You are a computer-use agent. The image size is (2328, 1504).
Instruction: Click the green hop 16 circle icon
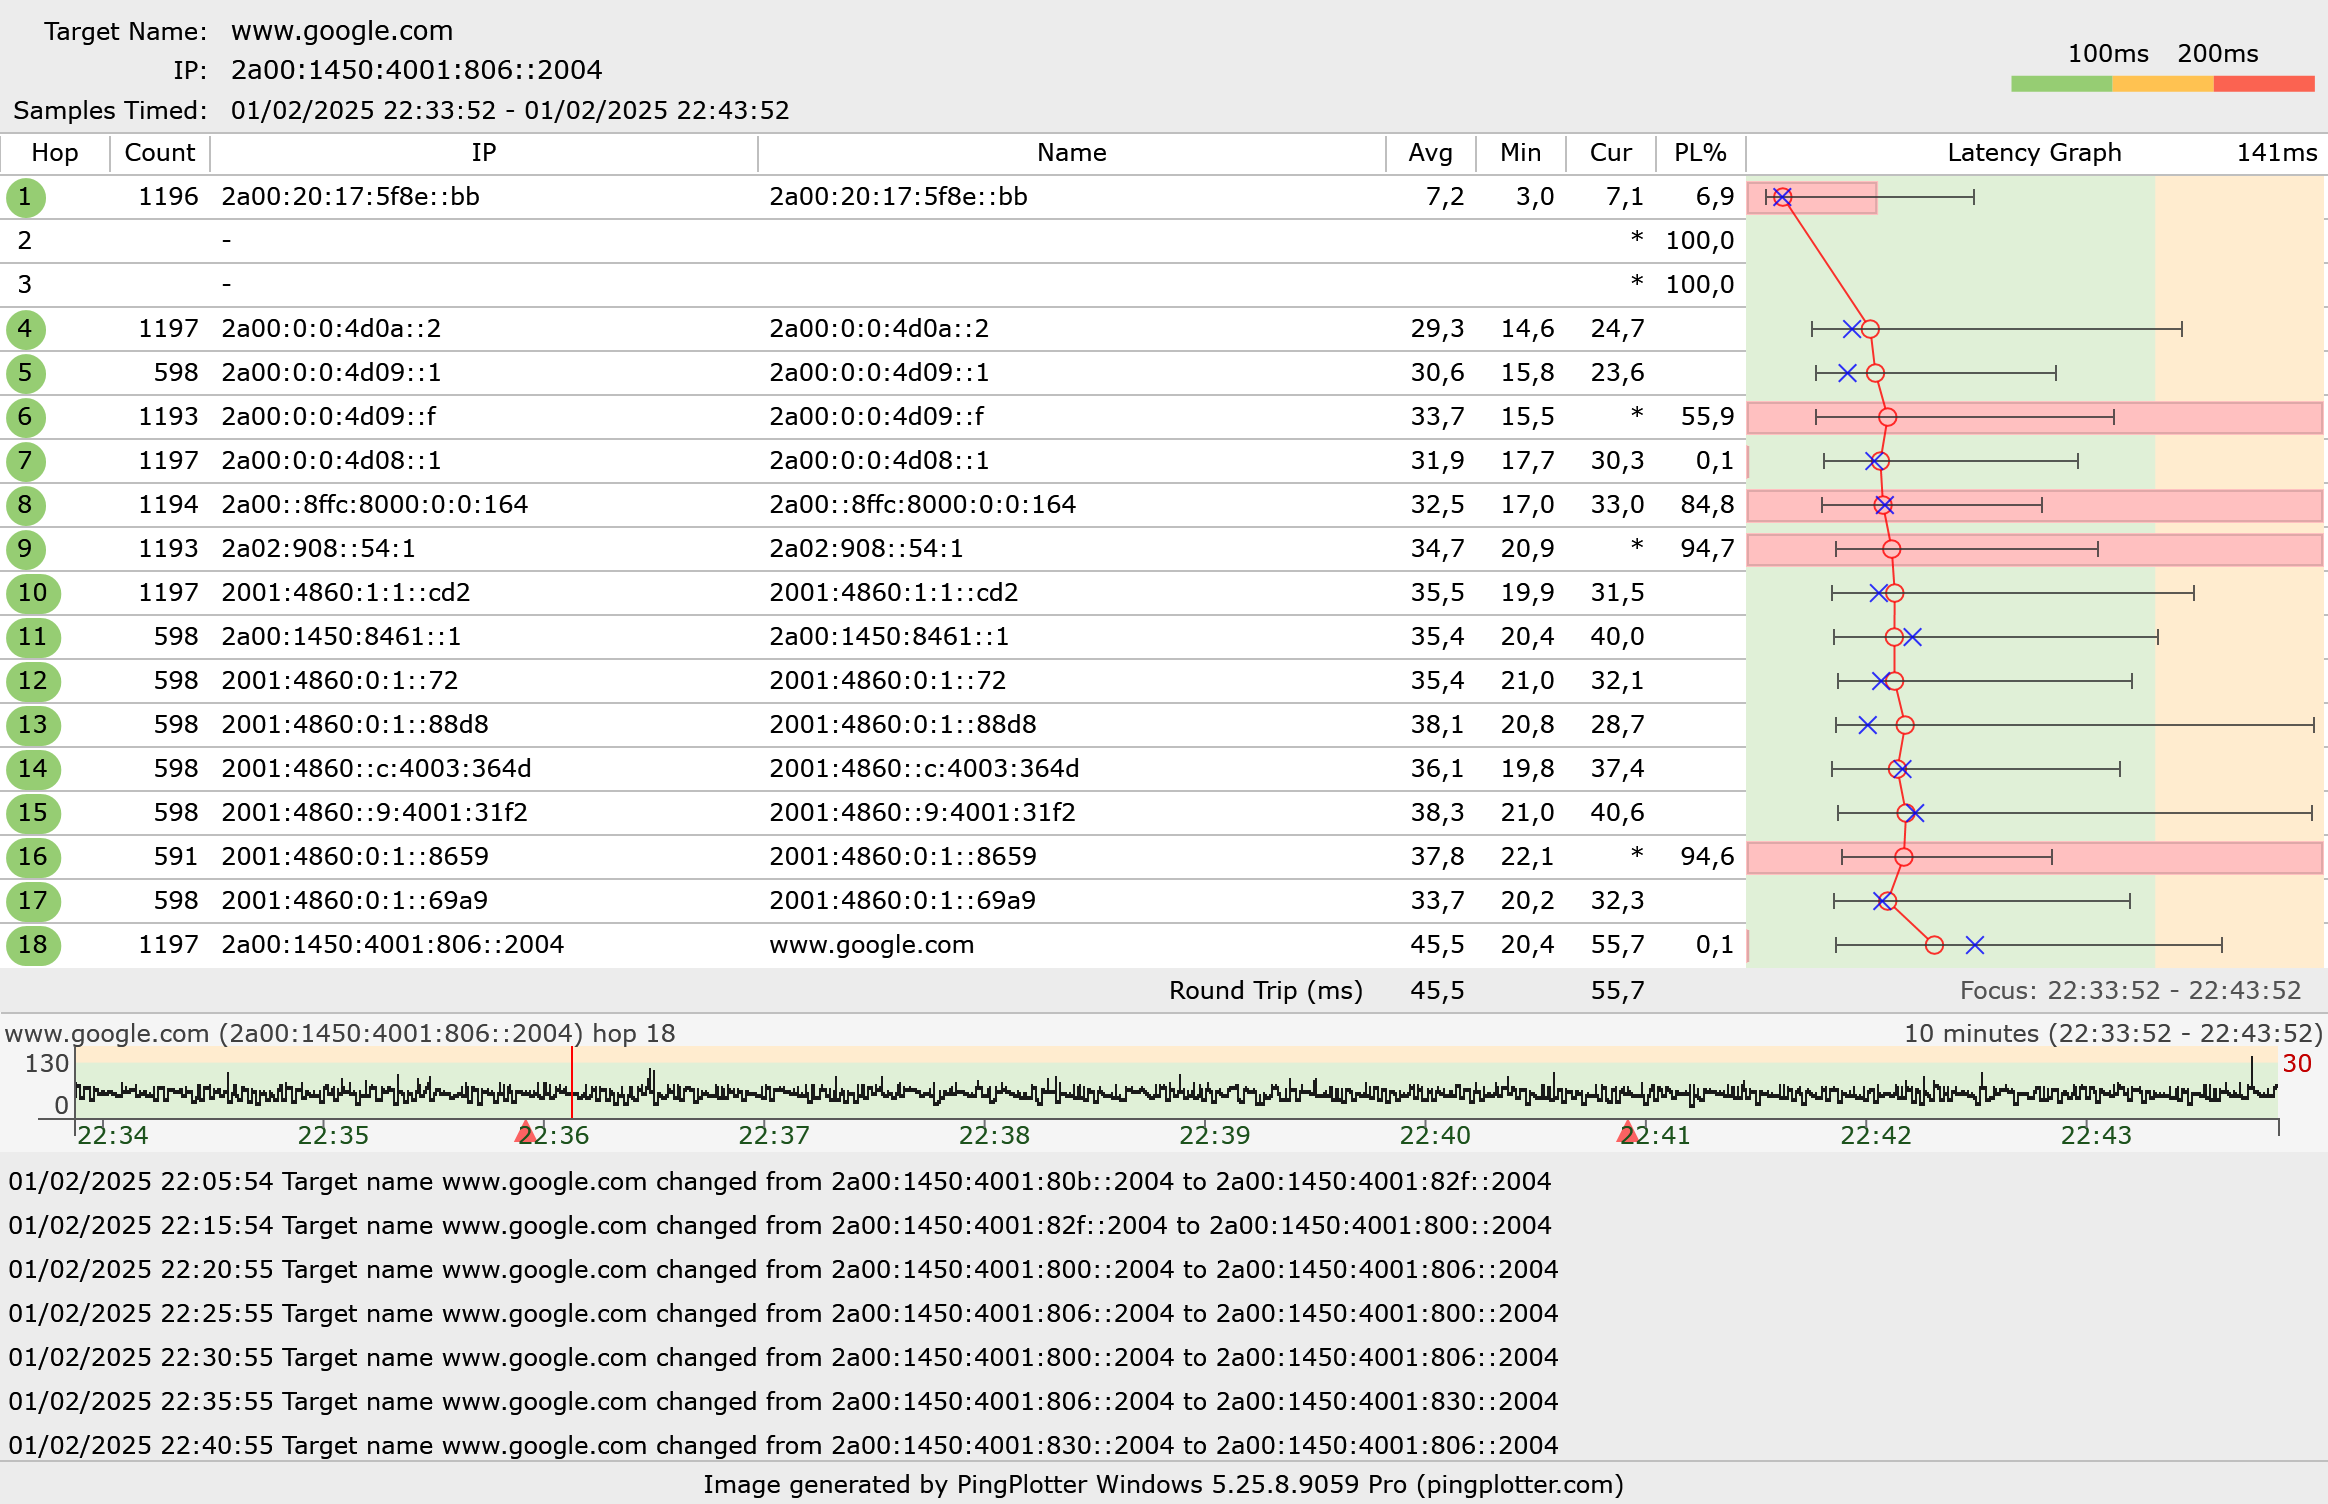pos(32,857)
